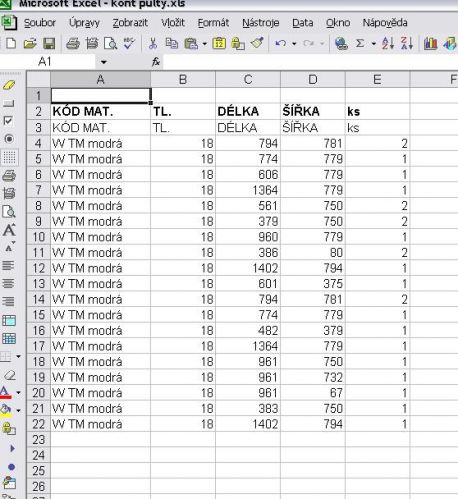Cut selection with the scissors icon
458x499 pixels.
coord(153,44)
